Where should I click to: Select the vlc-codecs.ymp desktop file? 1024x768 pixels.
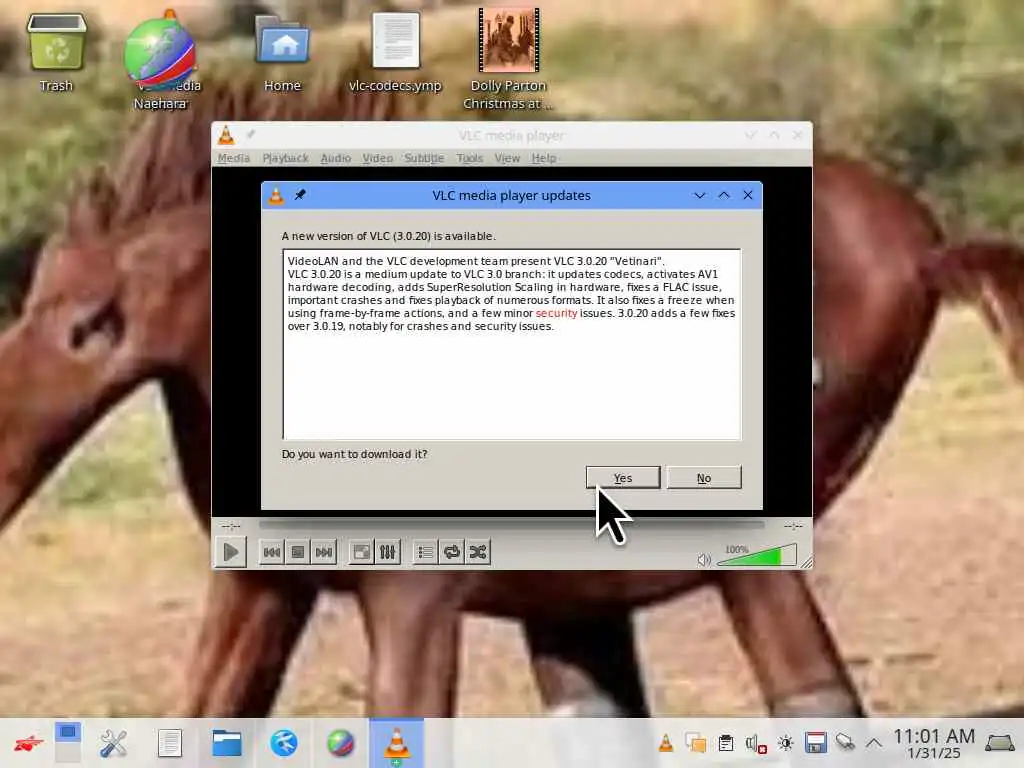click(395, 53)
